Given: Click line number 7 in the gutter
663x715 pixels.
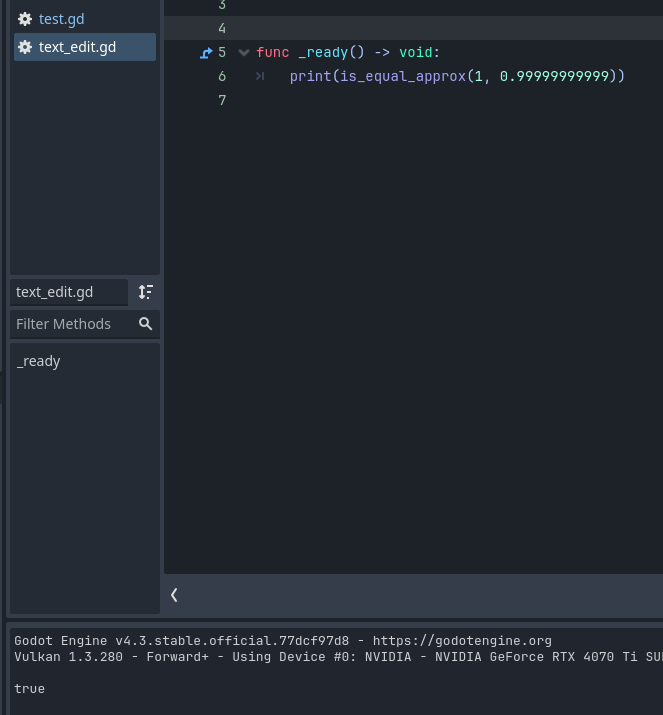Looking at the screenshot, I should click(x=222, y=100).
